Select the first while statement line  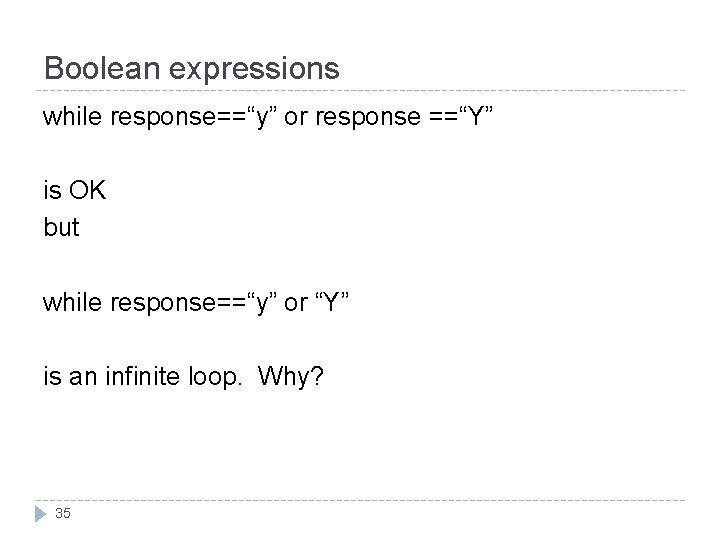tap(268, 117)
